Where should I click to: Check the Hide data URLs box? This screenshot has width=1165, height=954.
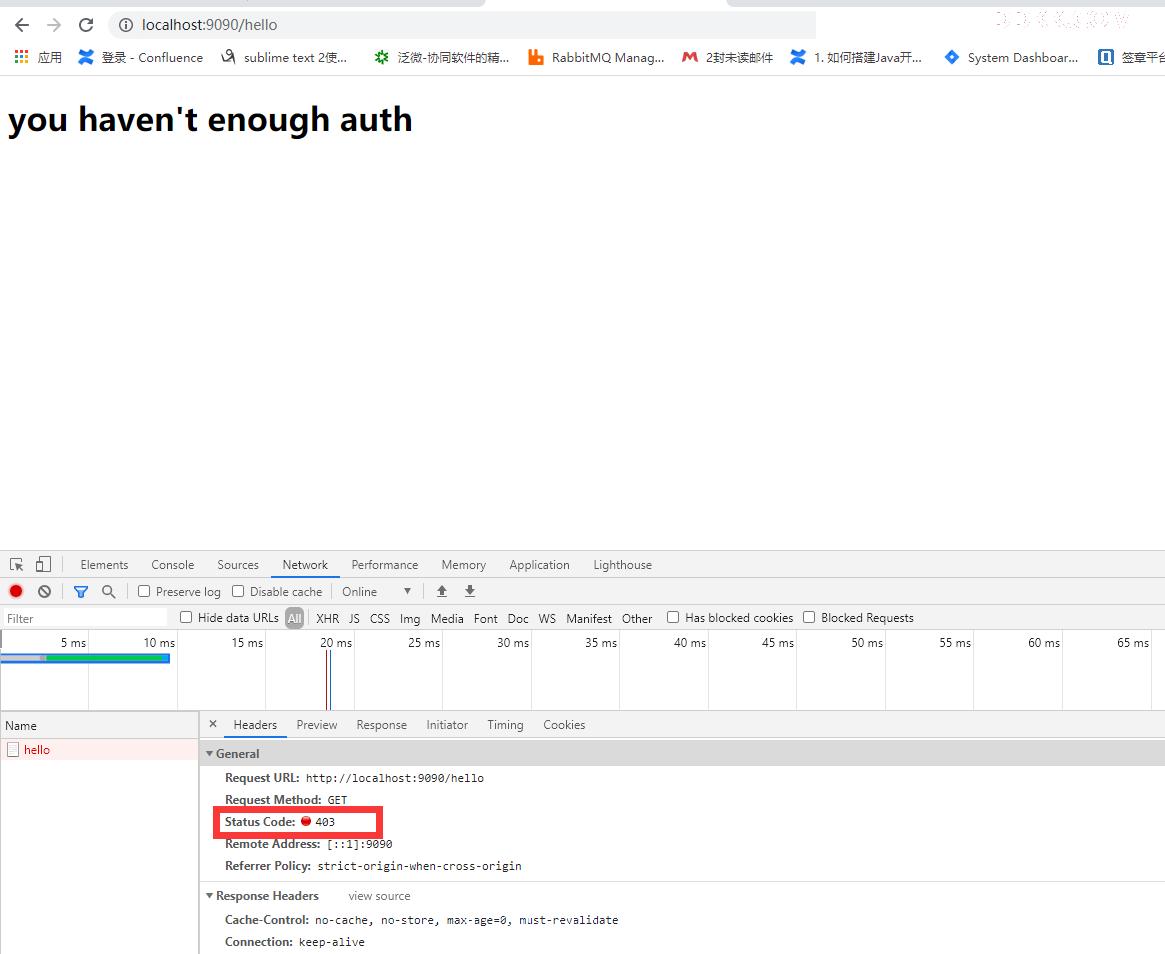coord(186,617)
